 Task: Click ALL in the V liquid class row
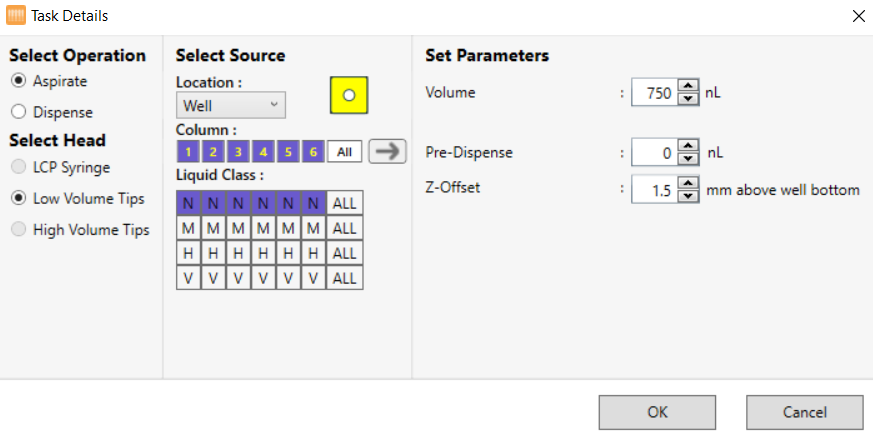(x=344, y=278)
